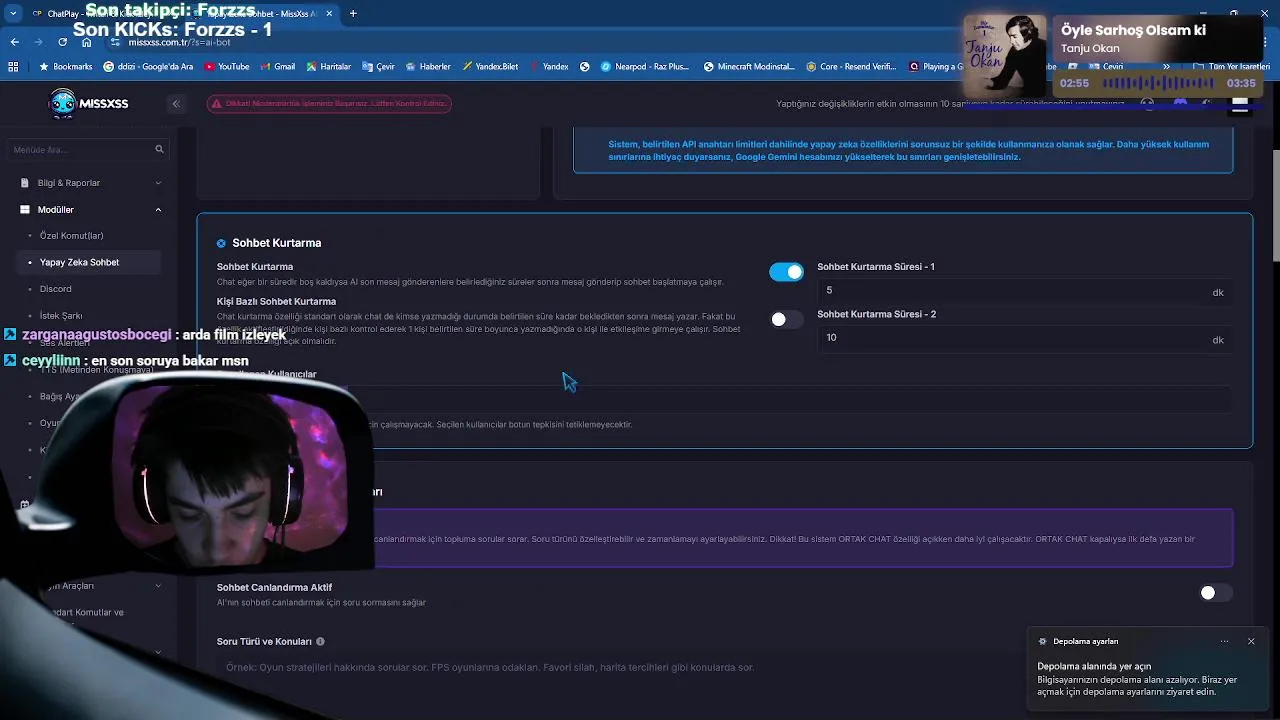
Task: Close the Depolama ayarları notification
Action: (x=1251, y=641)
